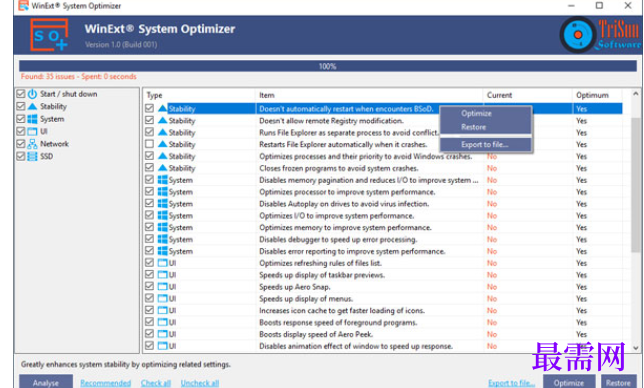The width and height of the screenshot is (644, 388).
Task: Choose Export to file... in context menu
Action: pyautogui.click(x=485, y=145)
